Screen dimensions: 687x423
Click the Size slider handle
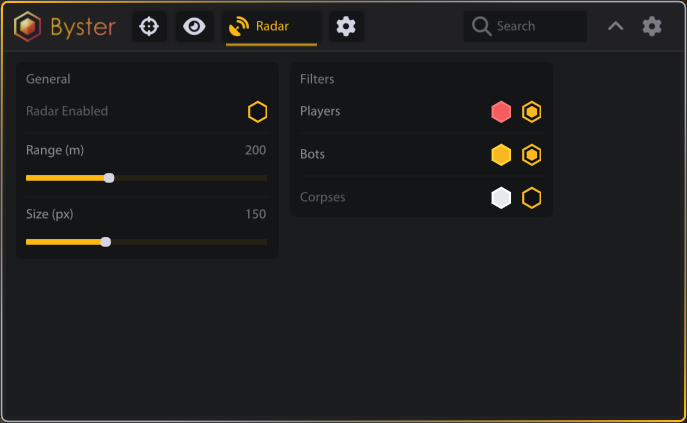(106, 241)
